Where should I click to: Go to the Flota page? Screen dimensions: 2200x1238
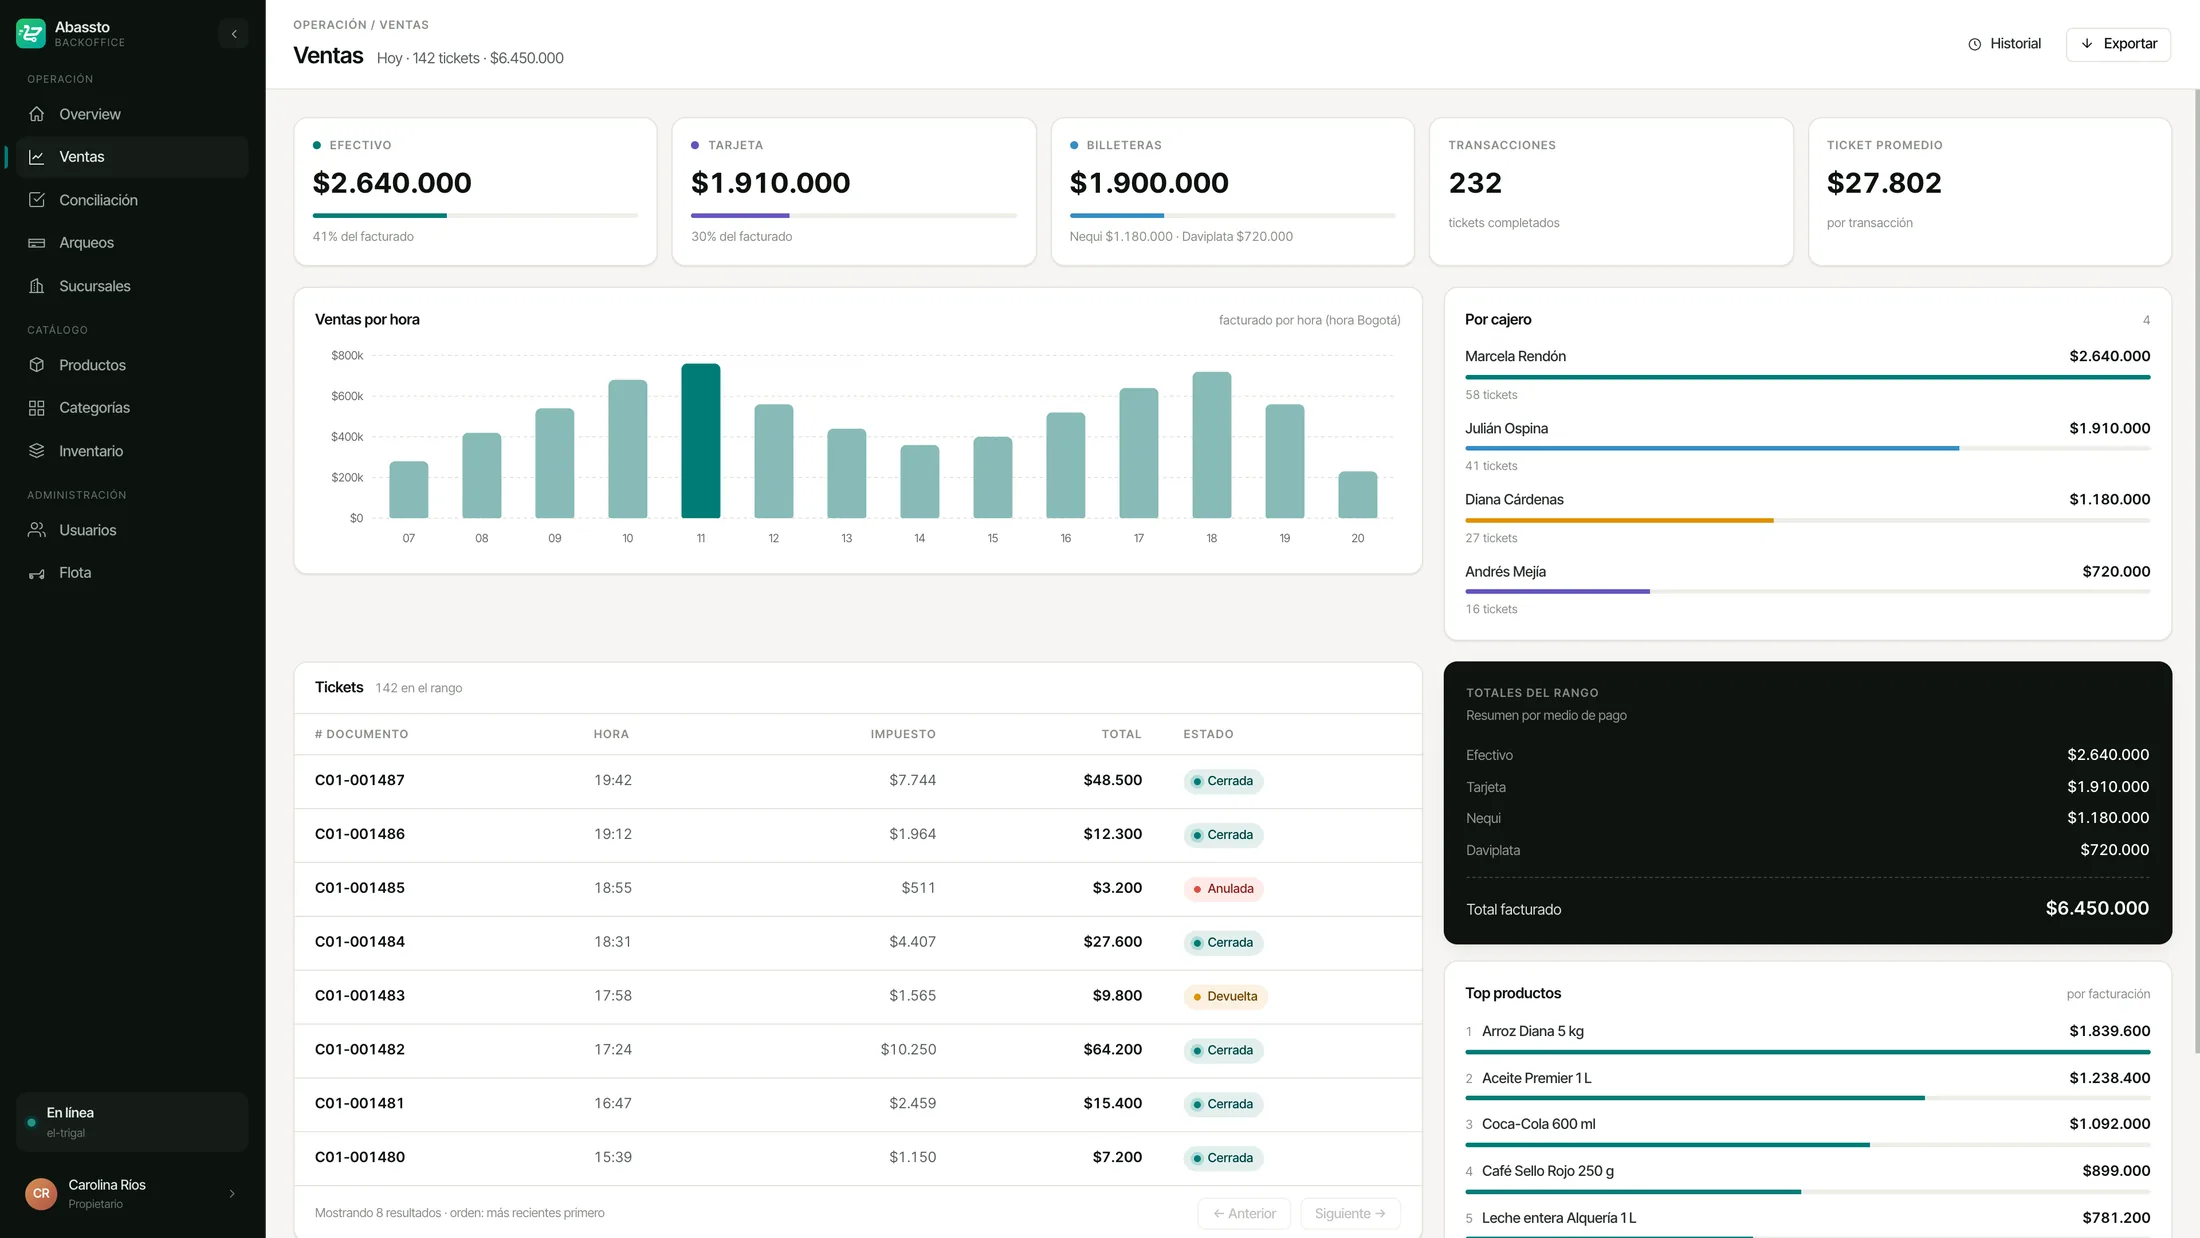(132, 573)
